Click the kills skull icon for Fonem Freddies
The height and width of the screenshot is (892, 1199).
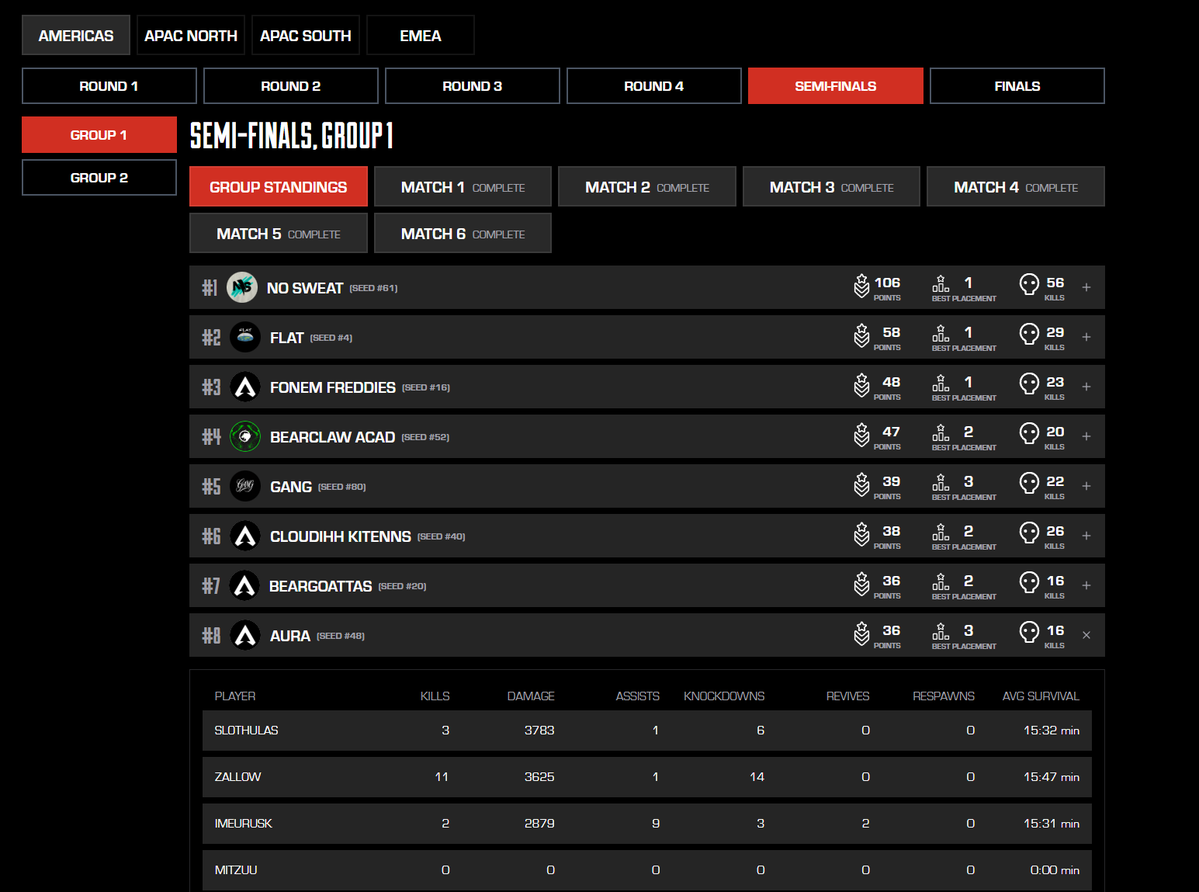1029,384
